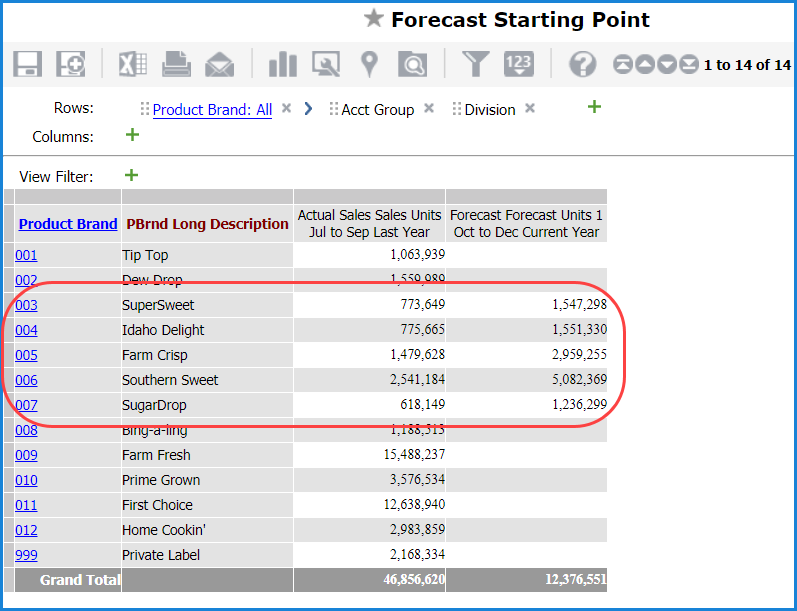Image resolution: width=797 pixels, height=611 pixels.
Task: Drill into brand 999
Action: pyautogui.click(x=26, y=555)
